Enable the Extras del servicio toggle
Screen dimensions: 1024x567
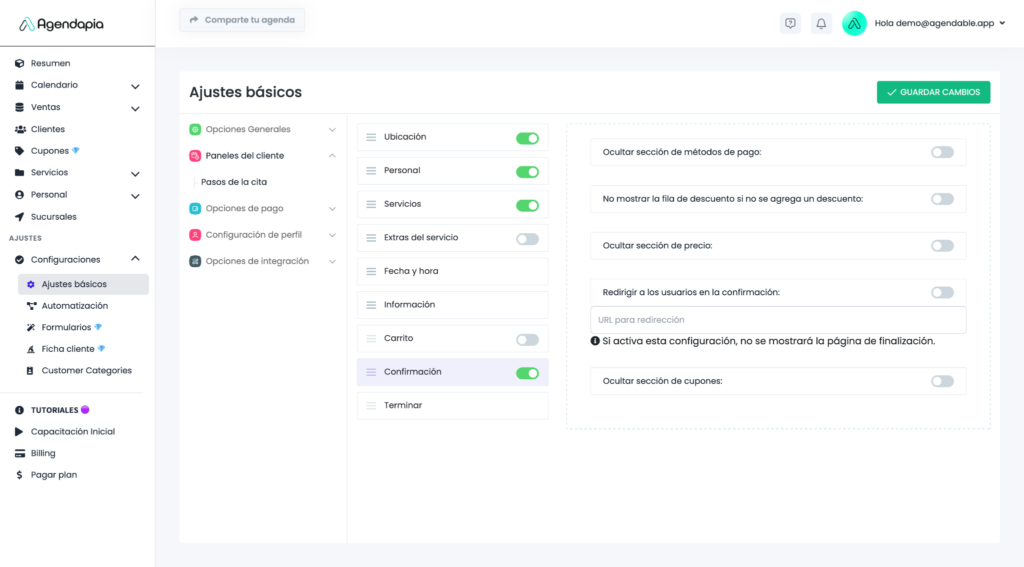[x=527, y=239]
